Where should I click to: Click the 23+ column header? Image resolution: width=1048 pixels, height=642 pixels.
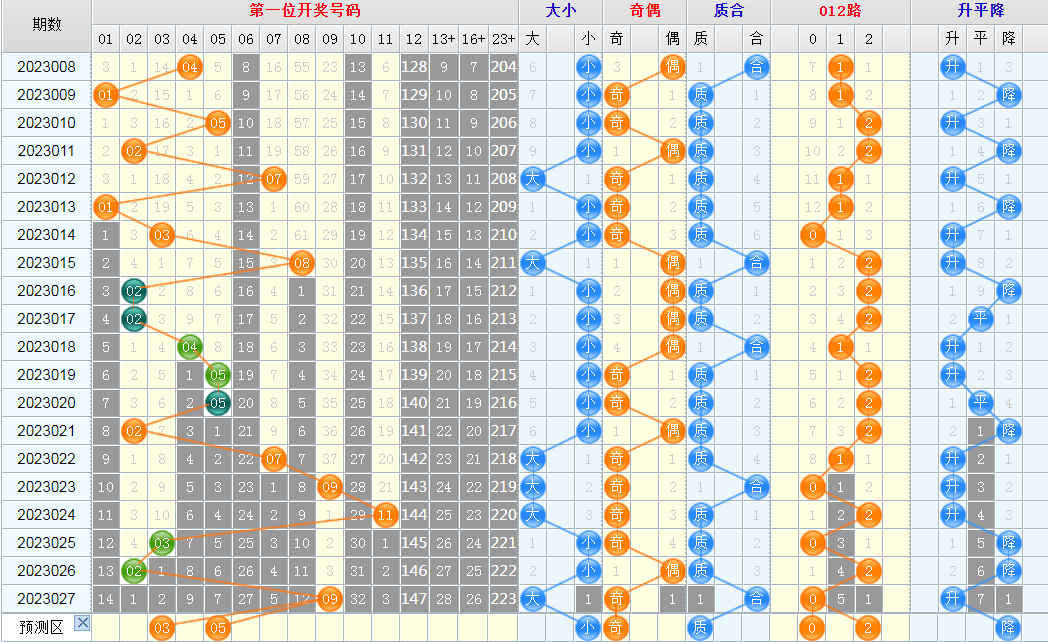tap(503, 39)
